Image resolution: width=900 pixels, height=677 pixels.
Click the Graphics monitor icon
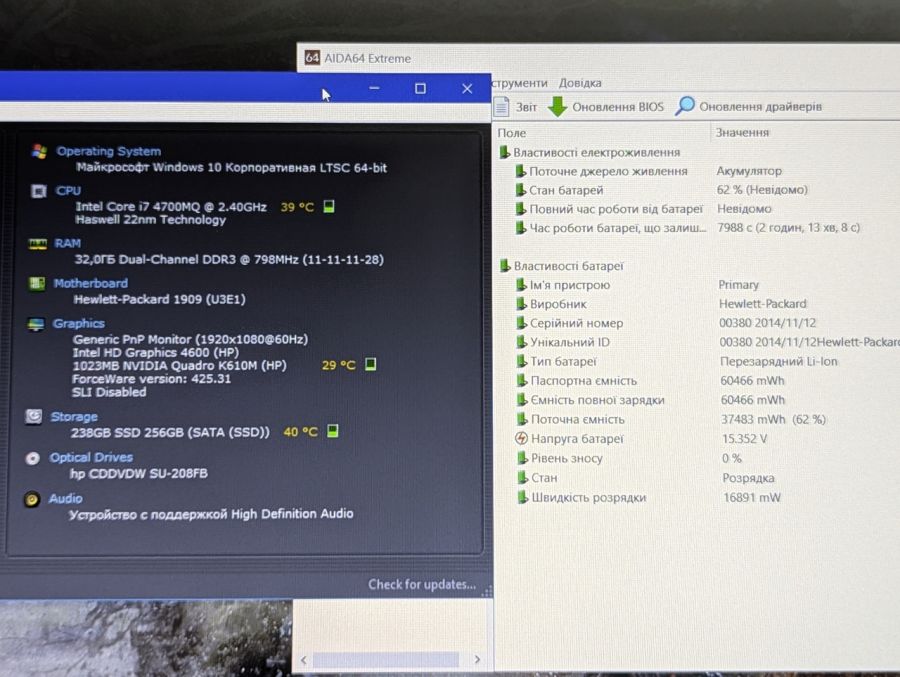pos(36,324)
